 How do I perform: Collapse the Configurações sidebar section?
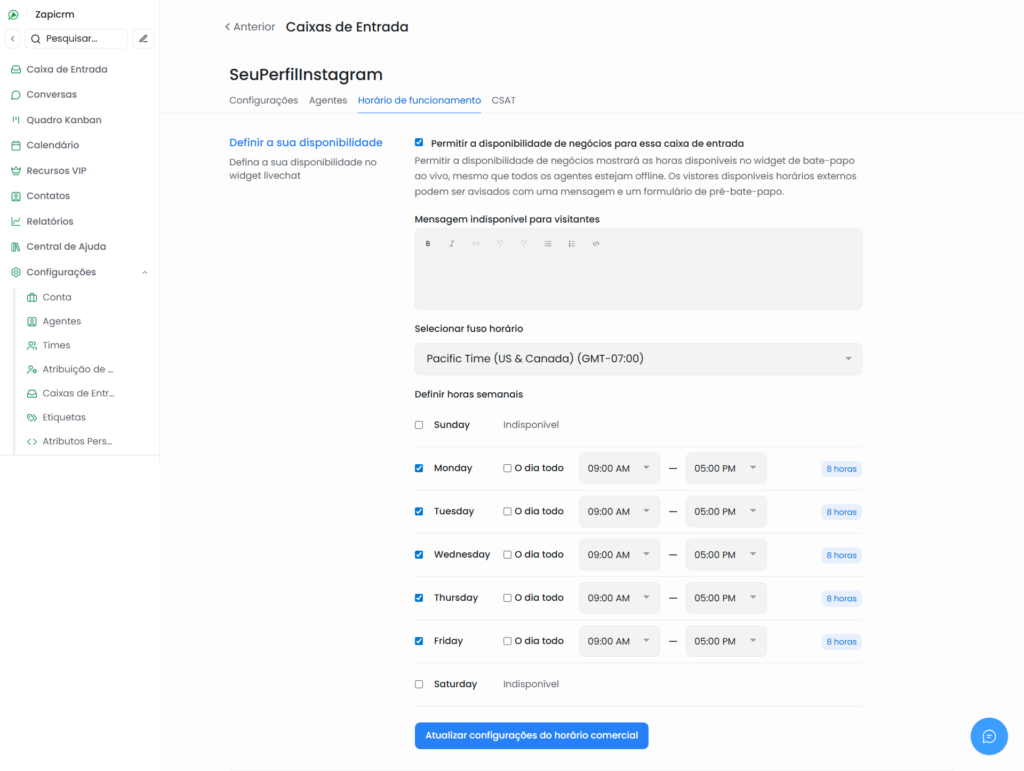tap(144, 272)
